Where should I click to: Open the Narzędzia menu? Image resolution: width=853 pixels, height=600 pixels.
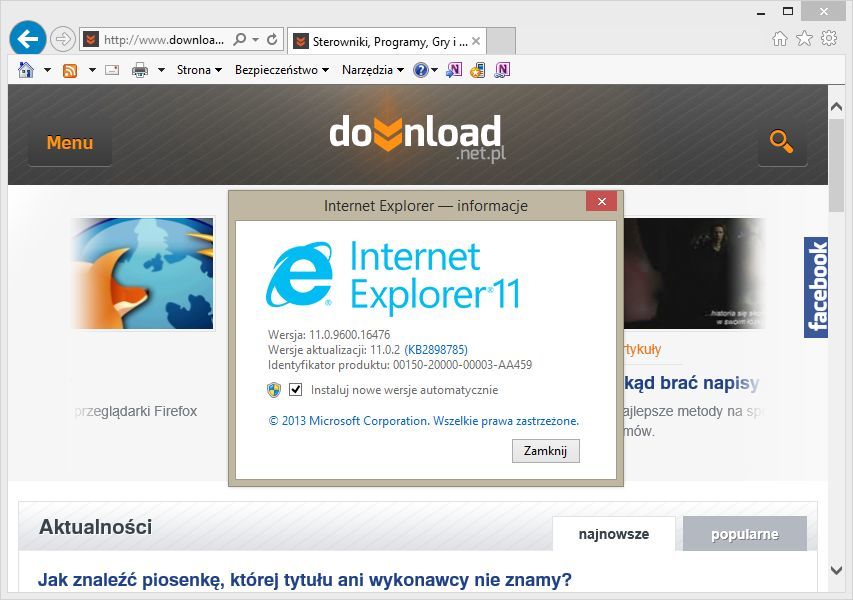click(373, 70)
